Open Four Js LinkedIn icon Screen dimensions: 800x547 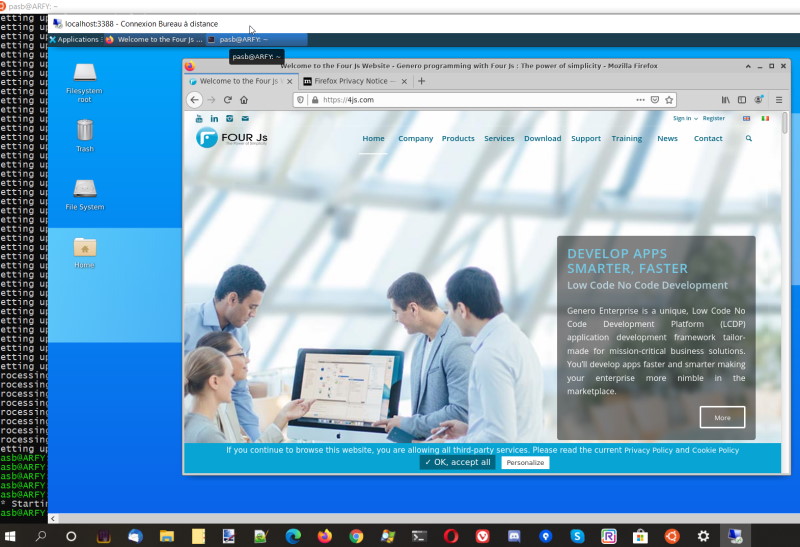tap(214, 119)
